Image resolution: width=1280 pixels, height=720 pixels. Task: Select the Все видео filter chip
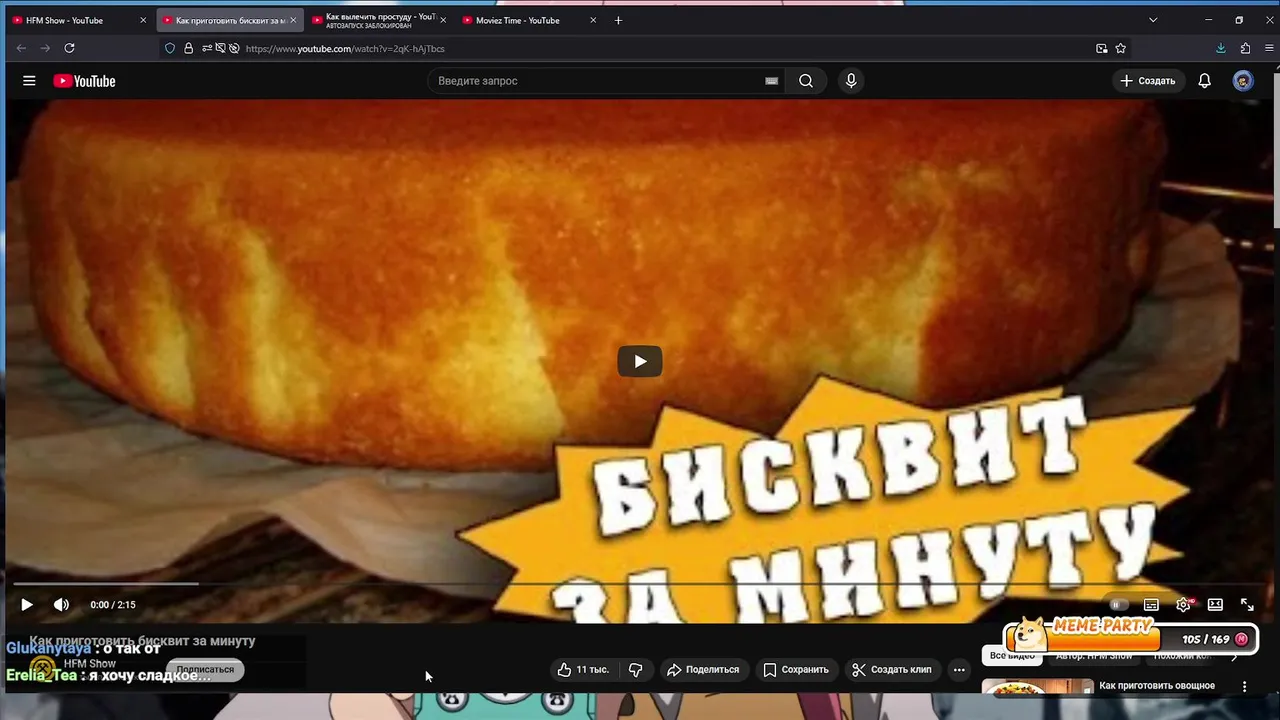click(1012, 656)
